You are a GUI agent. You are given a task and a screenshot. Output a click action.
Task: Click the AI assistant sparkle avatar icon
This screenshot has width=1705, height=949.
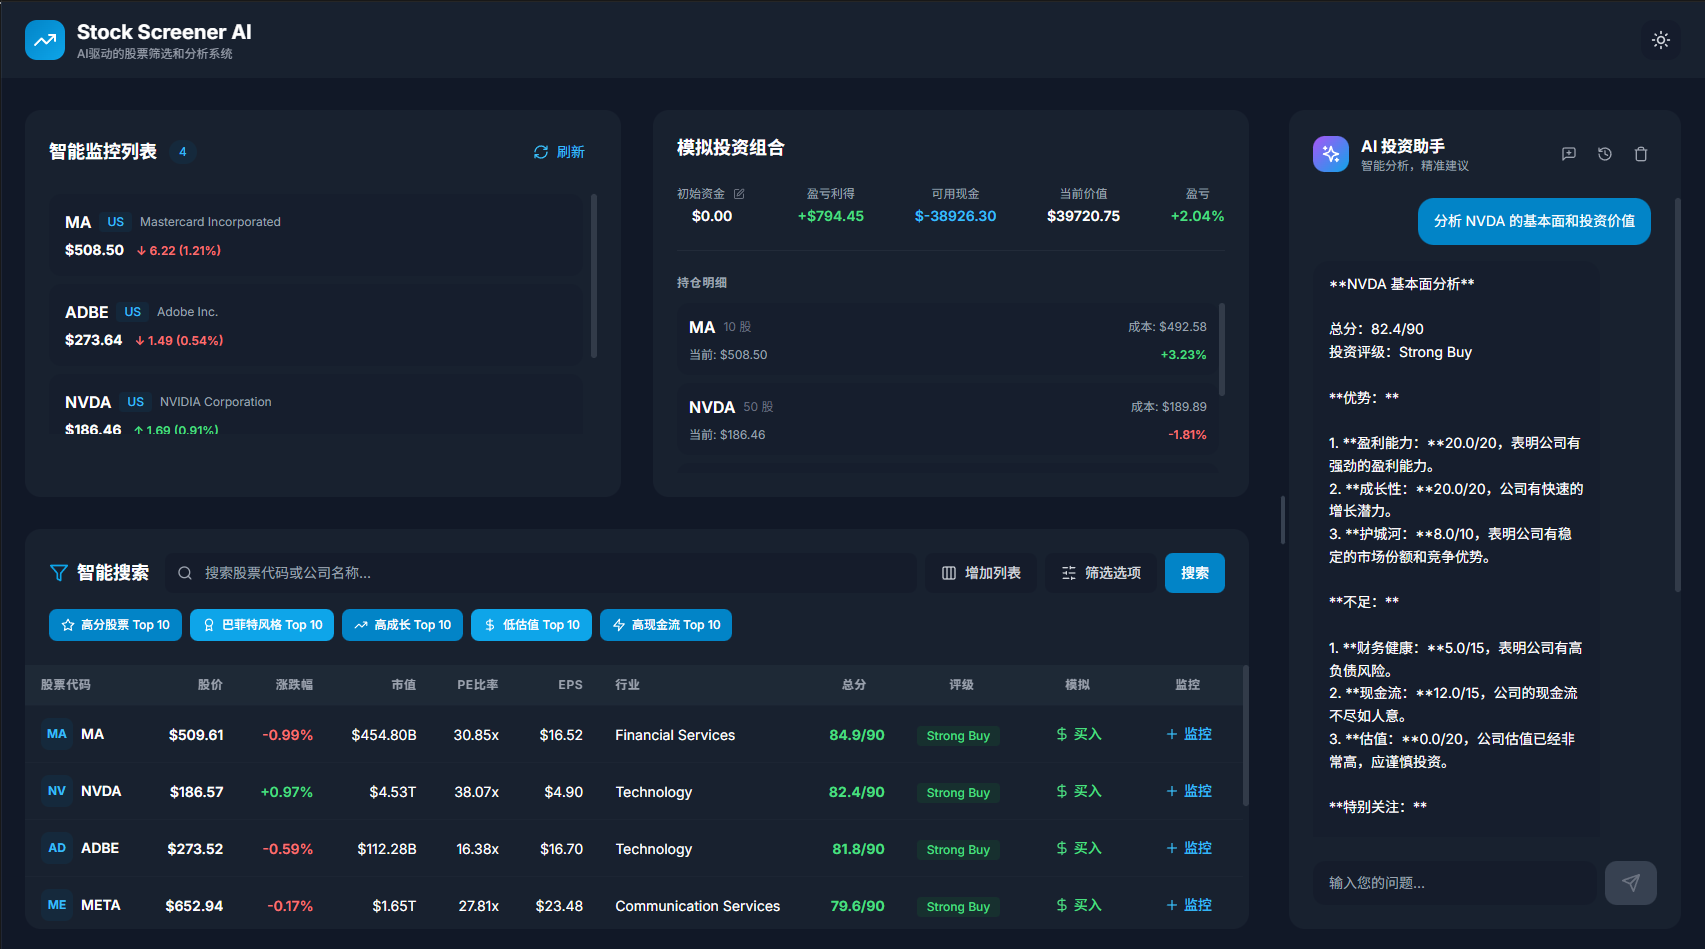coord(1330,154)
